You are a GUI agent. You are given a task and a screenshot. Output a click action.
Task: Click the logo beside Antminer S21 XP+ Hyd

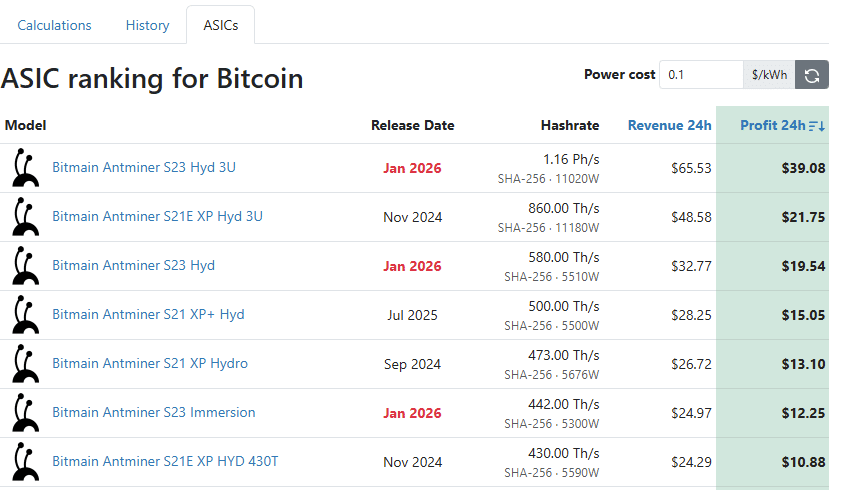25,314
